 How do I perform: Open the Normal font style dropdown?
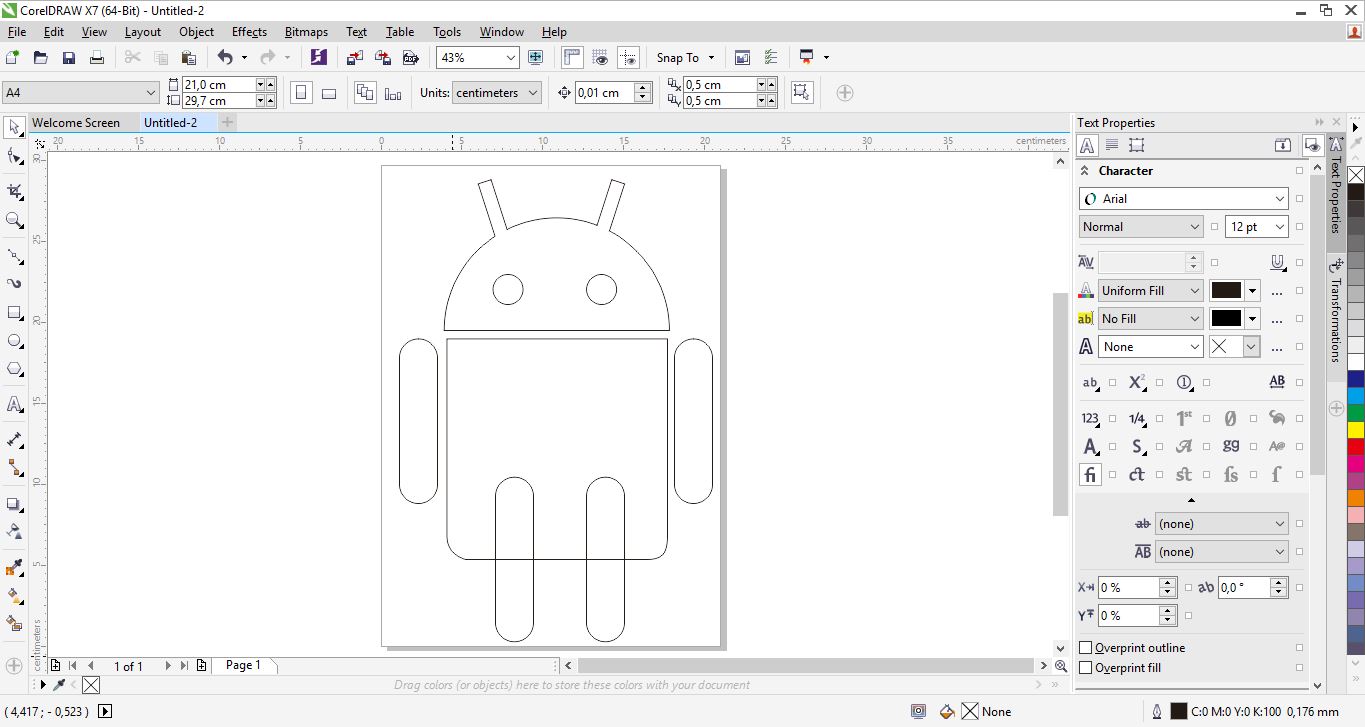click(1194, 227)
